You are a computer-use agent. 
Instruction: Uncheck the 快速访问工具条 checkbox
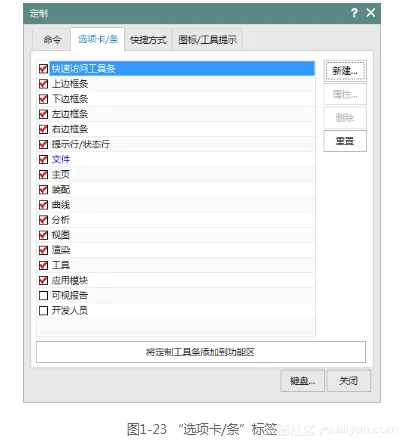tap(43, 69)
